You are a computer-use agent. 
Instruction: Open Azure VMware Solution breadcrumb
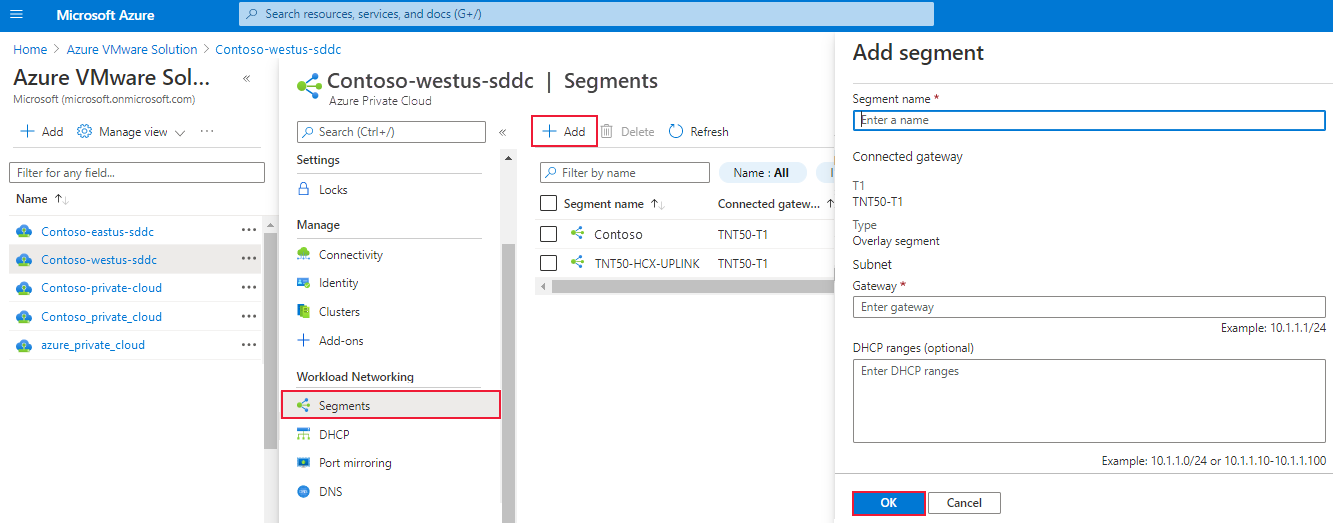(x=132, y=49)
